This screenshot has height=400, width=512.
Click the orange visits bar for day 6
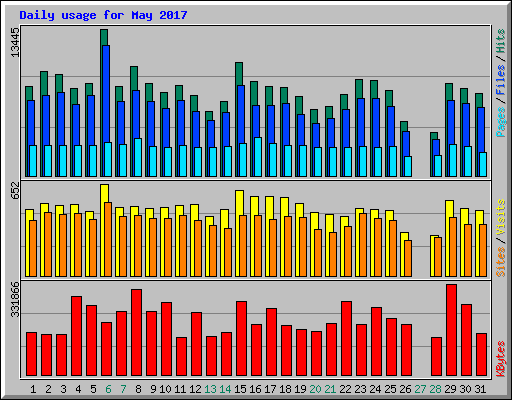coord(108,239)
